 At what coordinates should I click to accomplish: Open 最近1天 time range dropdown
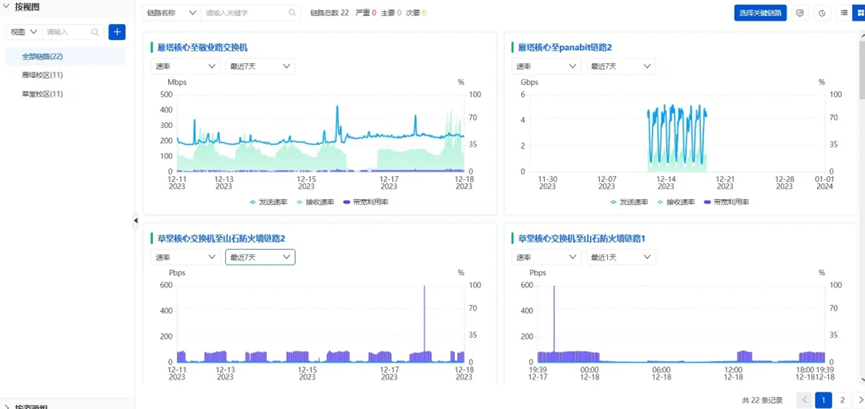(619, 257)
